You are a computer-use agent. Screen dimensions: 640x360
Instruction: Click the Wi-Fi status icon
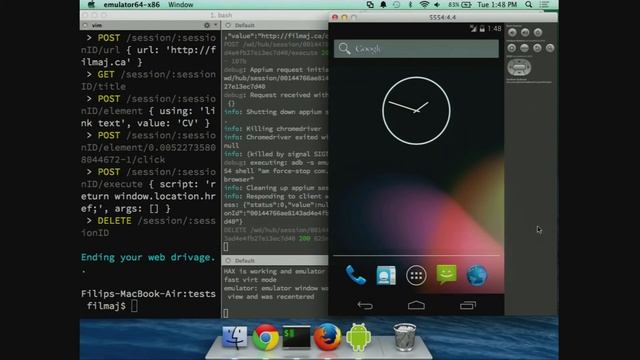(x=424, y=4)
